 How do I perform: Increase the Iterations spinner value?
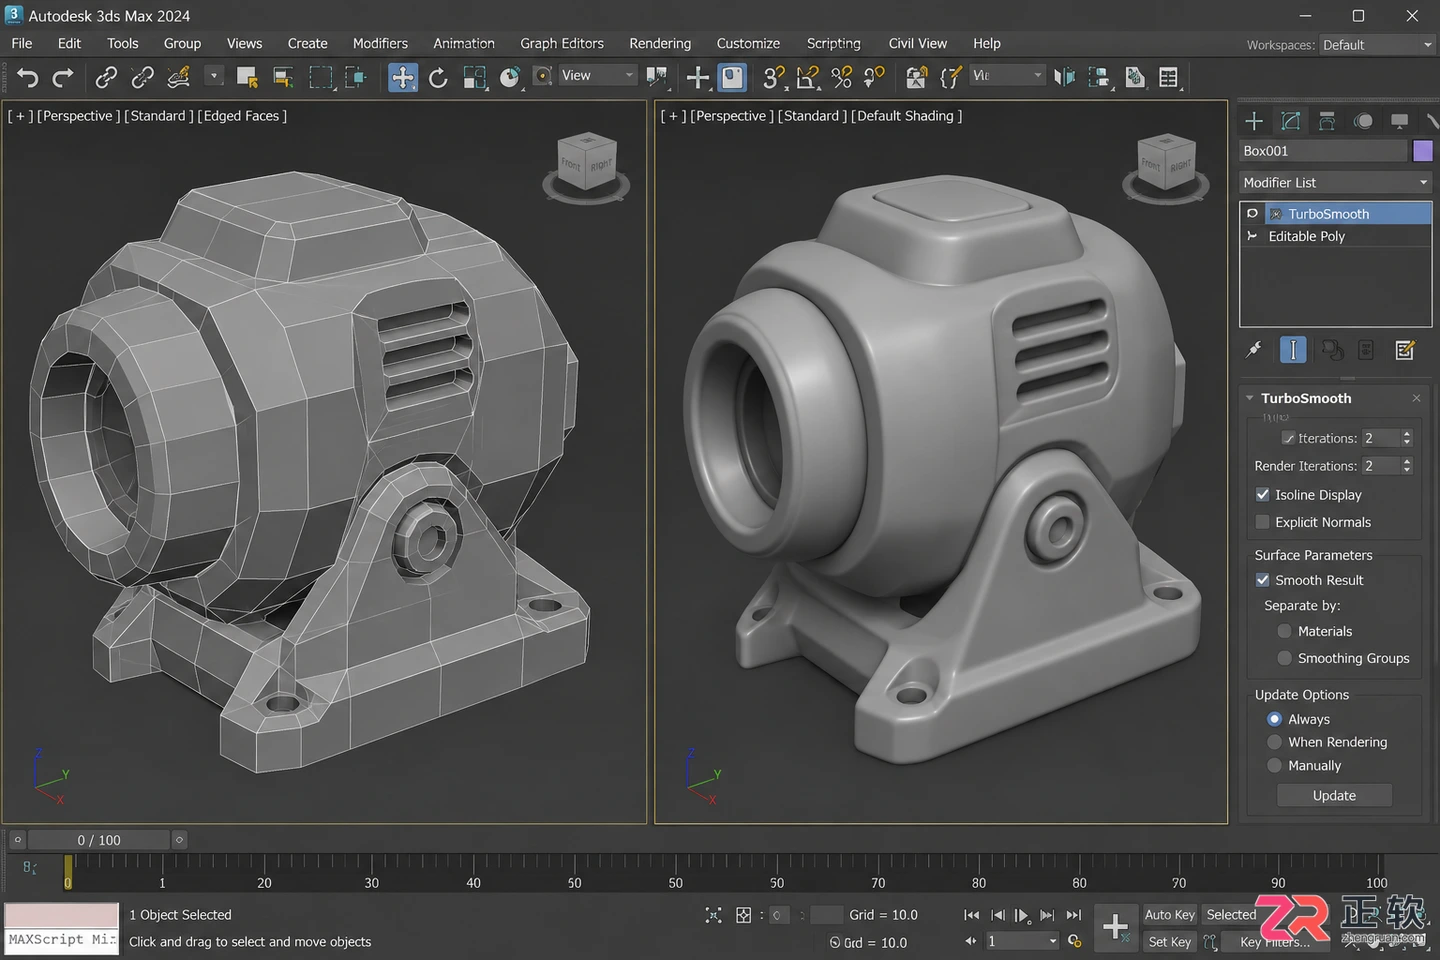click(x=1407, y=434)
